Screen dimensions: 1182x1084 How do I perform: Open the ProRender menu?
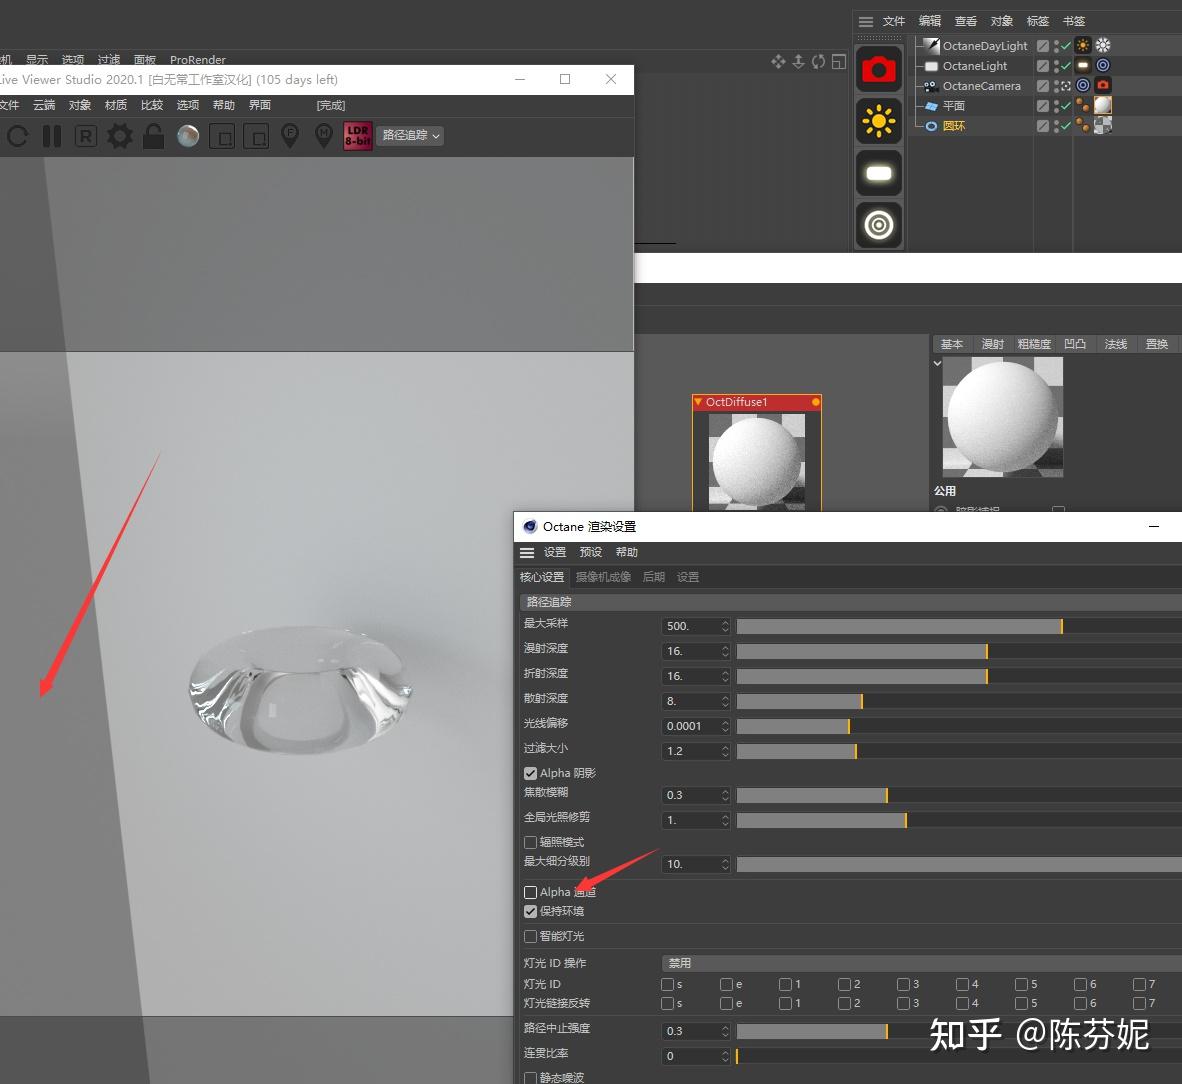197,59
